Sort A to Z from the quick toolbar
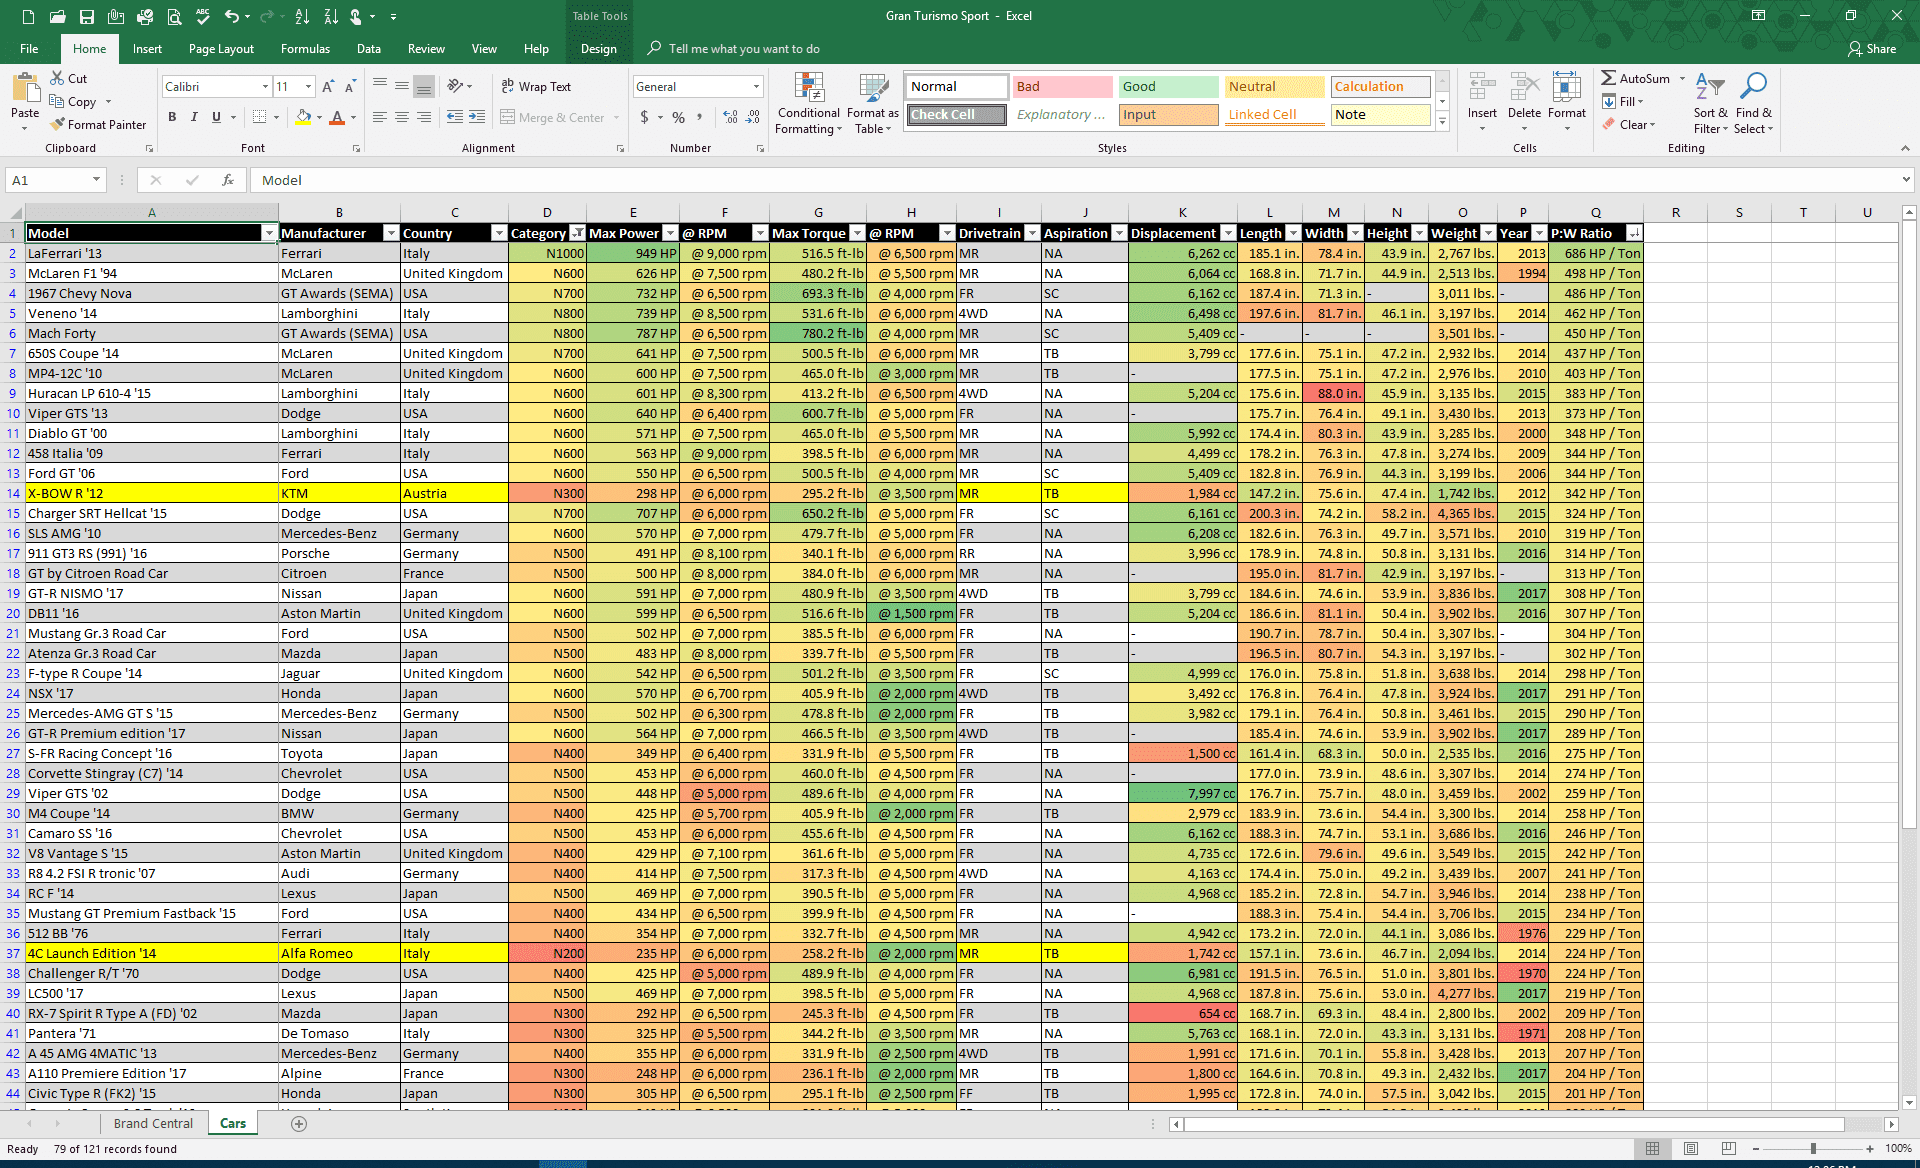This screenshot has width=1920, height=1168. [302, 16]
